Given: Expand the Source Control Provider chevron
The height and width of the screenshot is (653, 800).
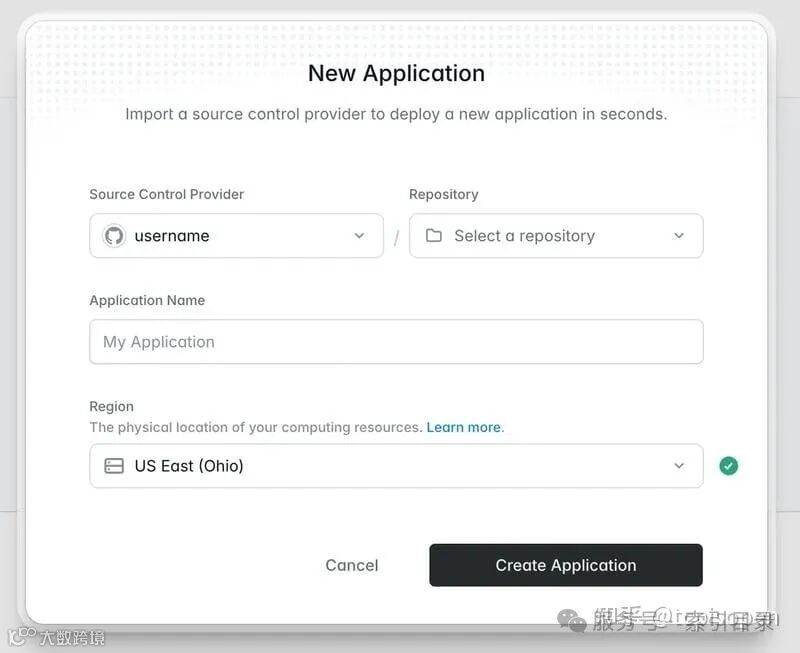Looking at the screenshot, I should coord(359,236).
